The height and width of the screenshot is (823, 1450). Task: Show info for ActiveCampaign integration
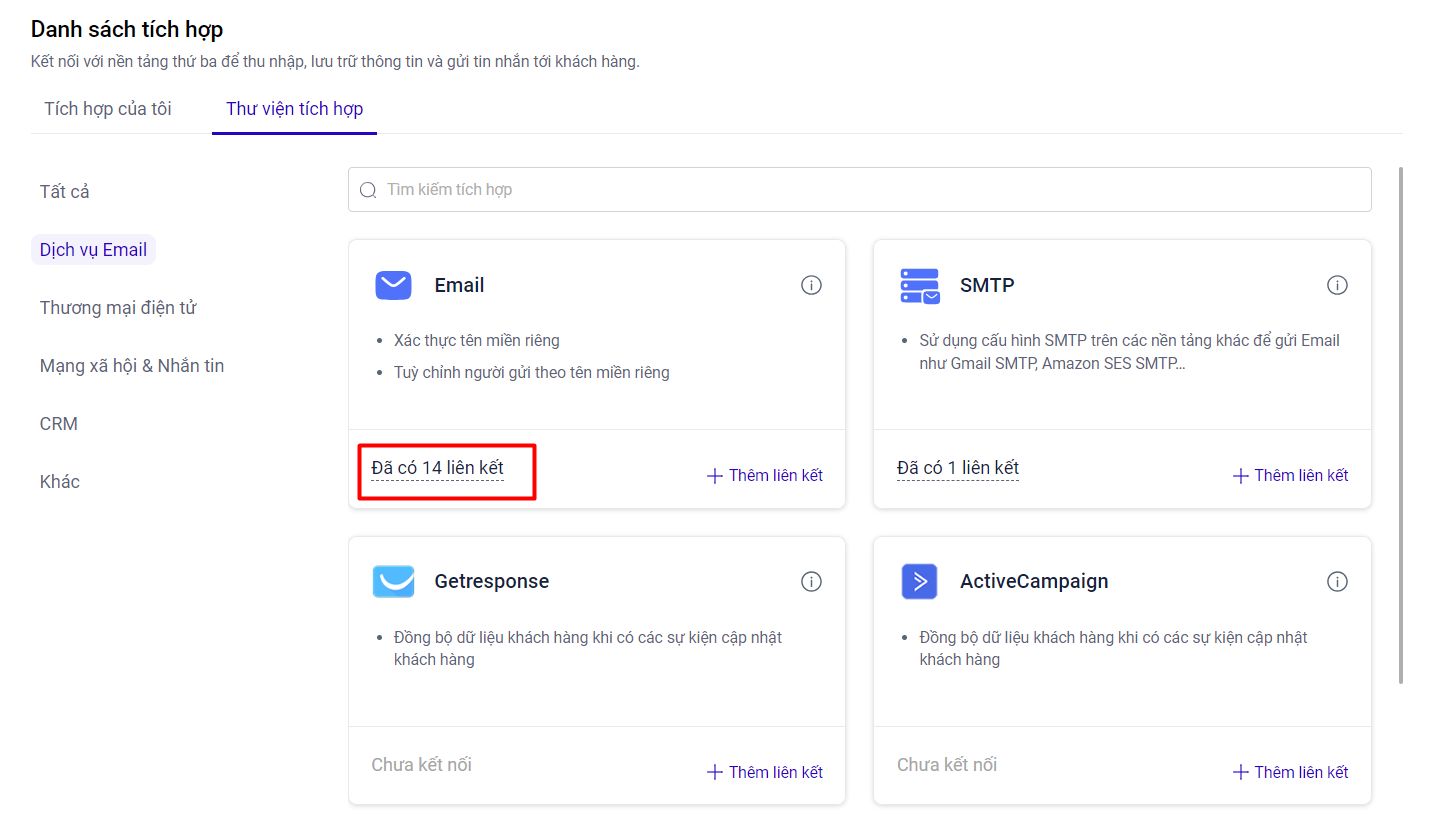(x=1337, y=581)
